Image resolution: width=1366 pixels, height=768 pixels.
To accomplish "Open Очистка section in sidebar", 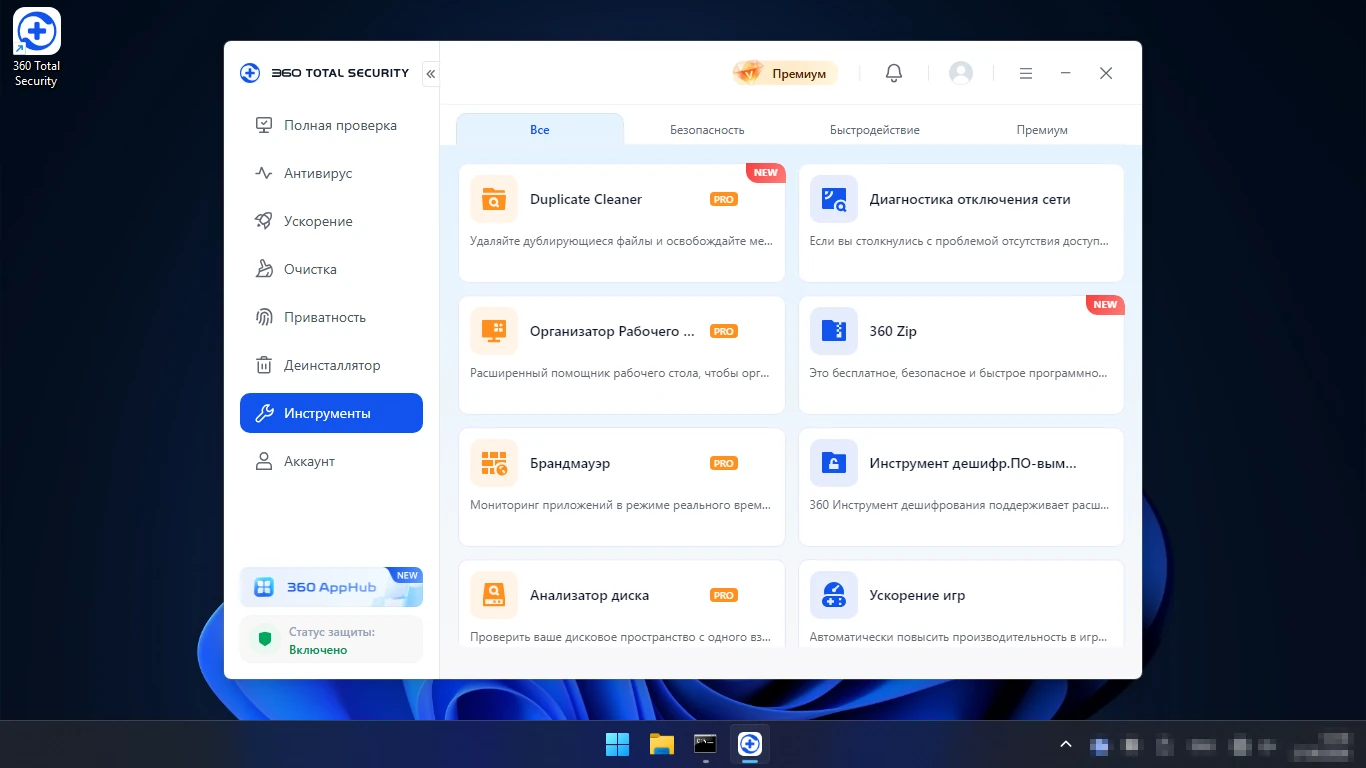I will click(x=331, y=269).
